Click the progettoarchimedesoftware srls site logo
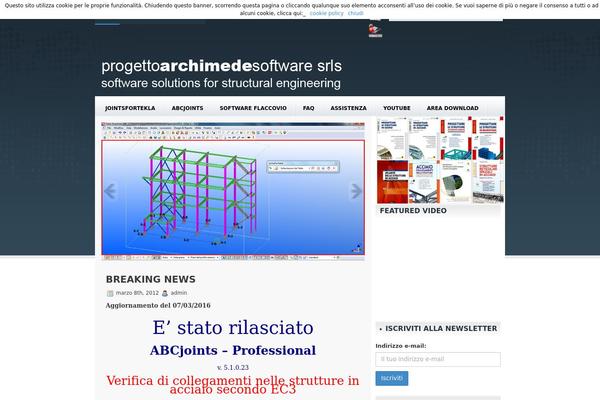Viewport: 600px width, 400px height. (221, 74)
